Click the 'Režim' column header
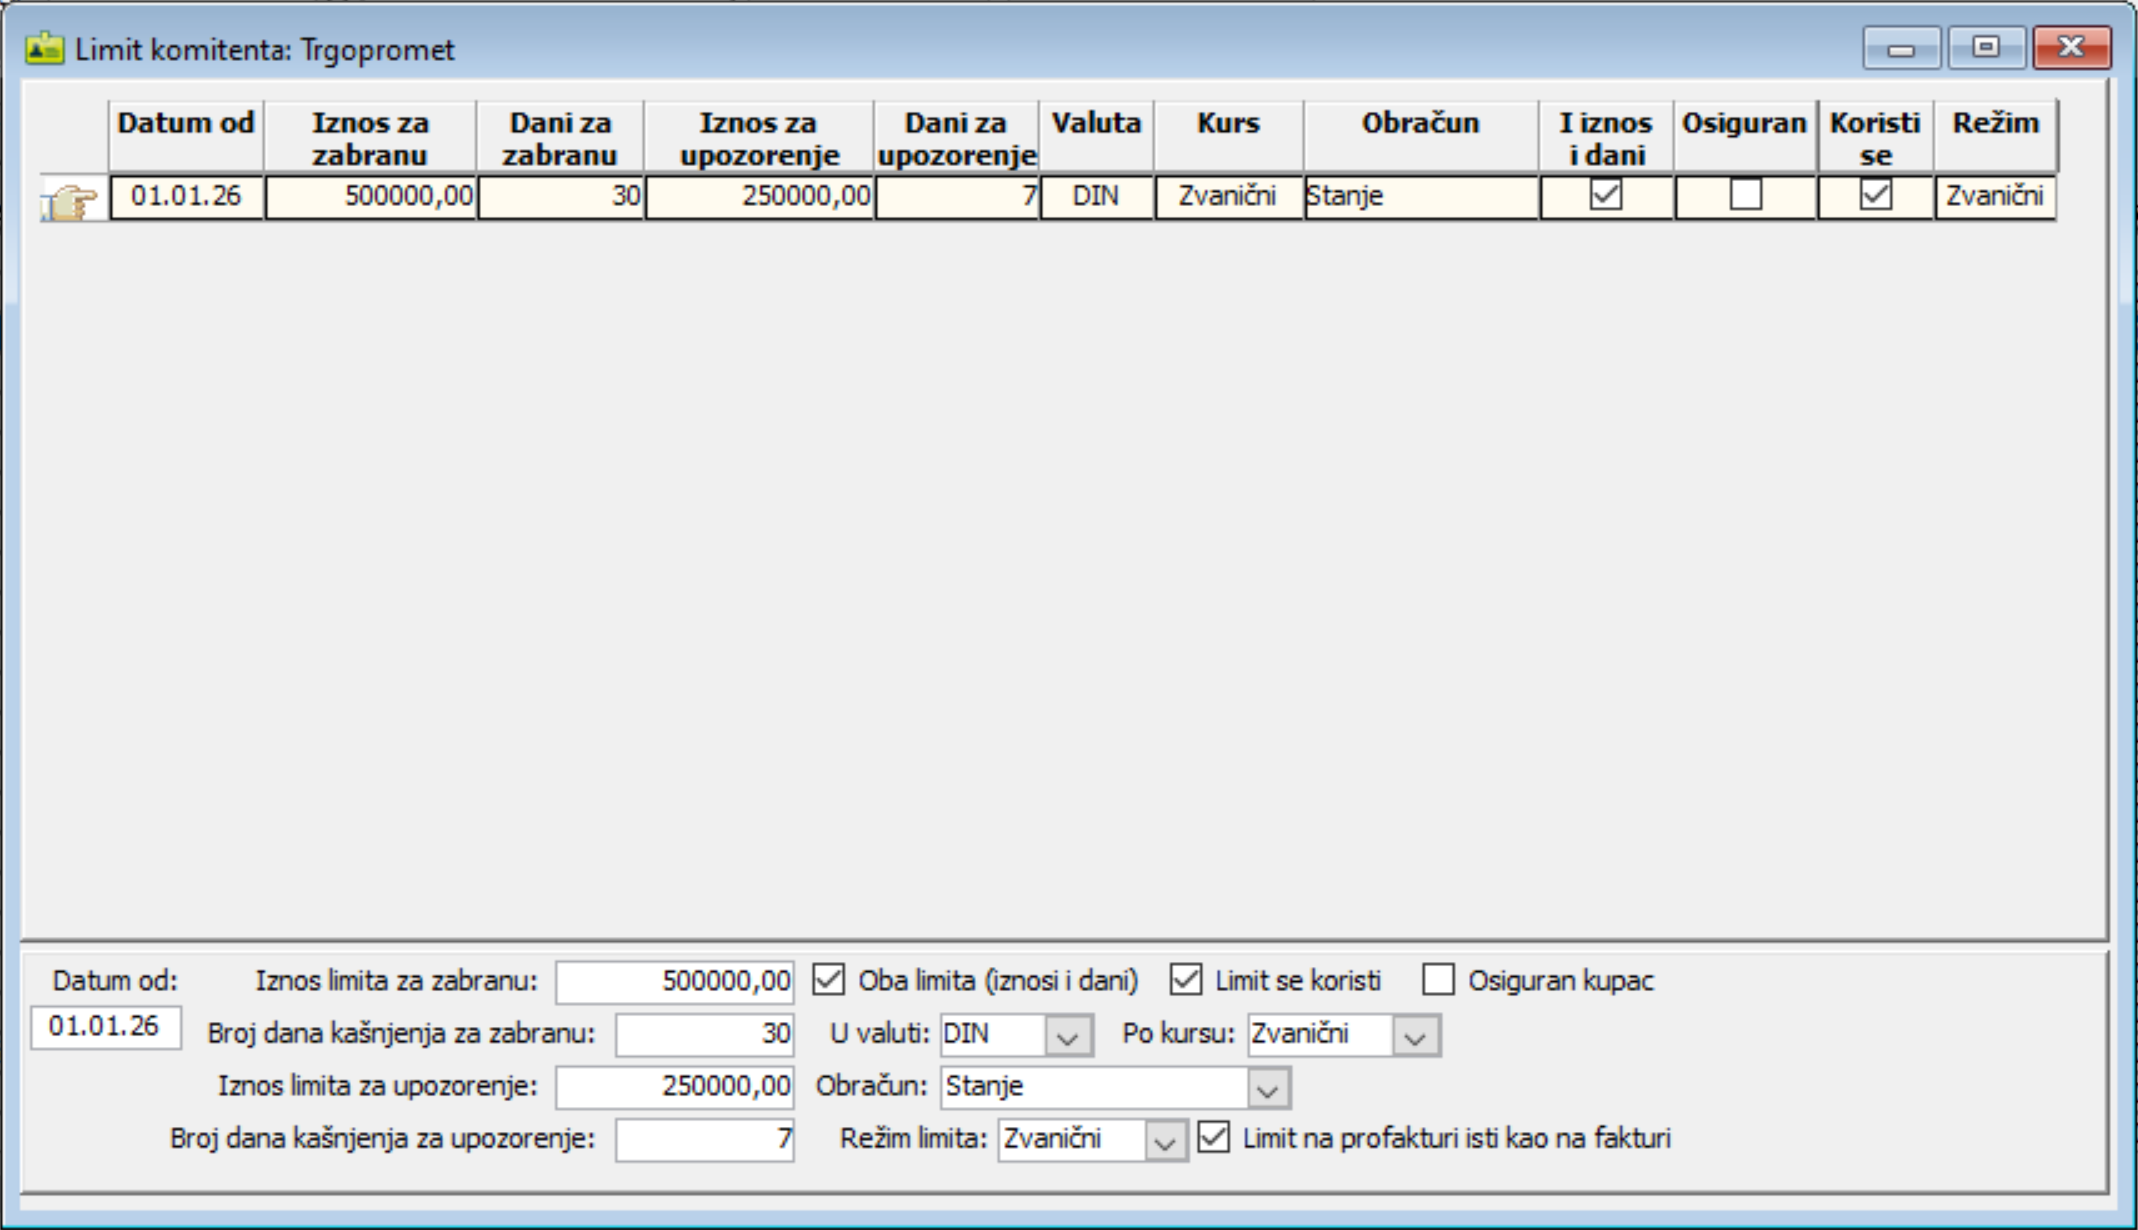Image resolution: width=2138 pixels, height=1230 pixels. 1996,137
